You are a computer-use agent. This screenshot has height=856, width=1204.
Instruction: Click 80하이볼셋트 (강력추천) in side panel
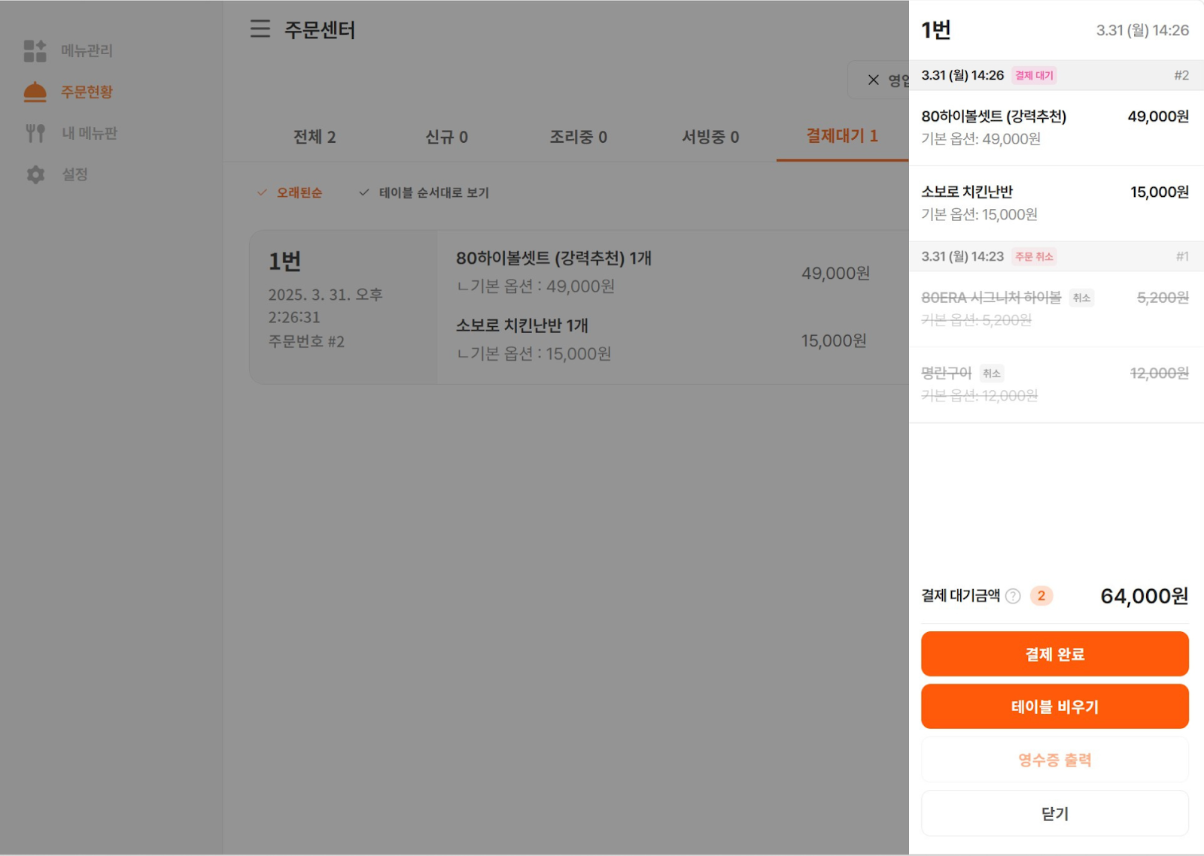(994, 116)
